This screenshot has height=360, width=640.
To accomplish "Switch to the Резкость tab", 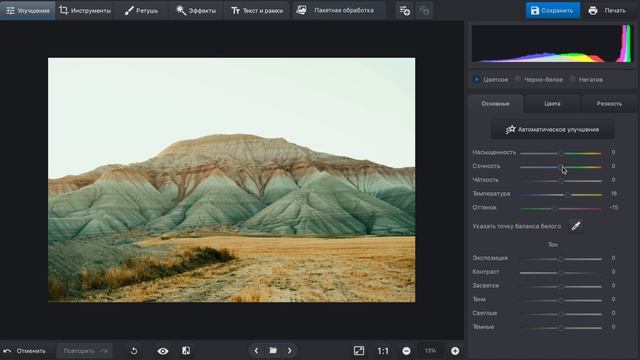I will [609, 104].
